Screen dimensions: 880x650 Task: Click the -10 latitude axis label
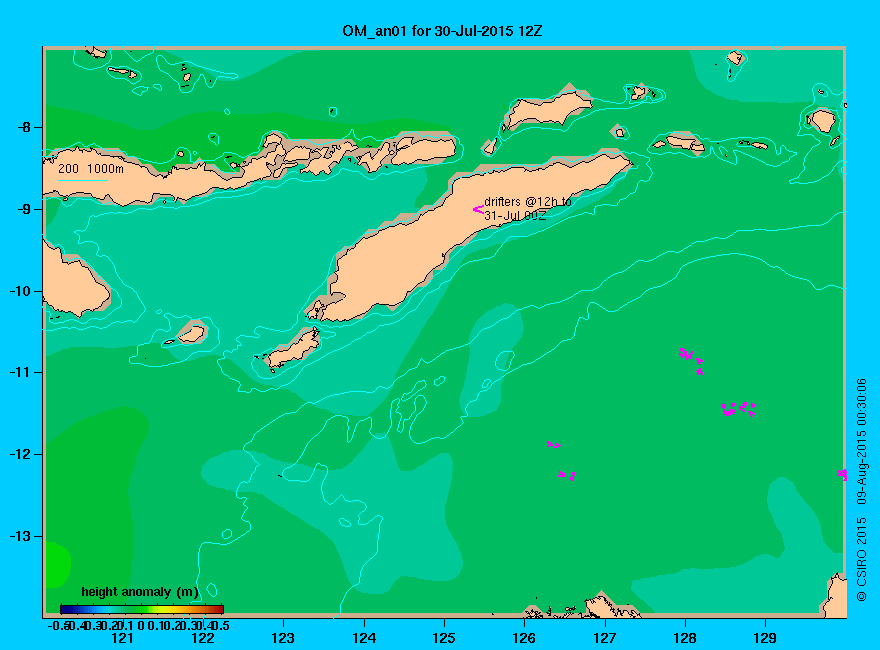click(20, 291)
